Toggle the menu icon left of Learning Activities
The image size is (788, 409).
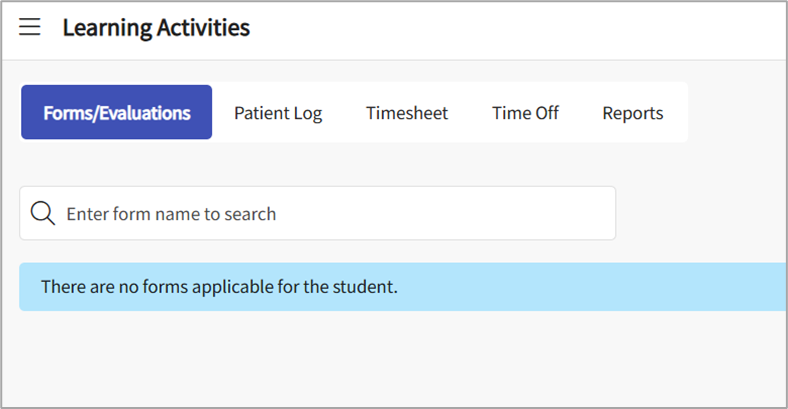point(30,27)
